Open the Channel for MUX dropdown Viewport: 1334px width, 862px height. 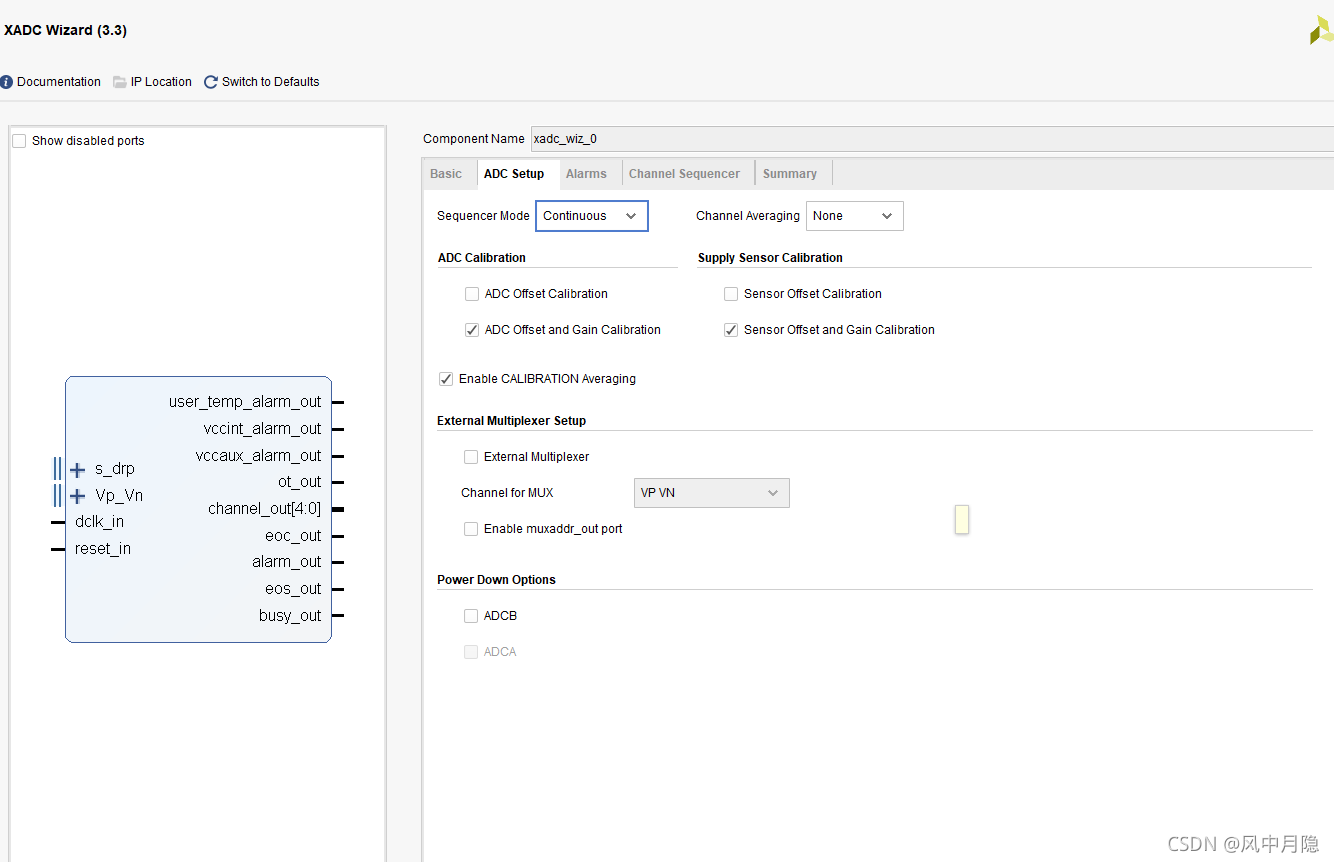pos(712,493)
